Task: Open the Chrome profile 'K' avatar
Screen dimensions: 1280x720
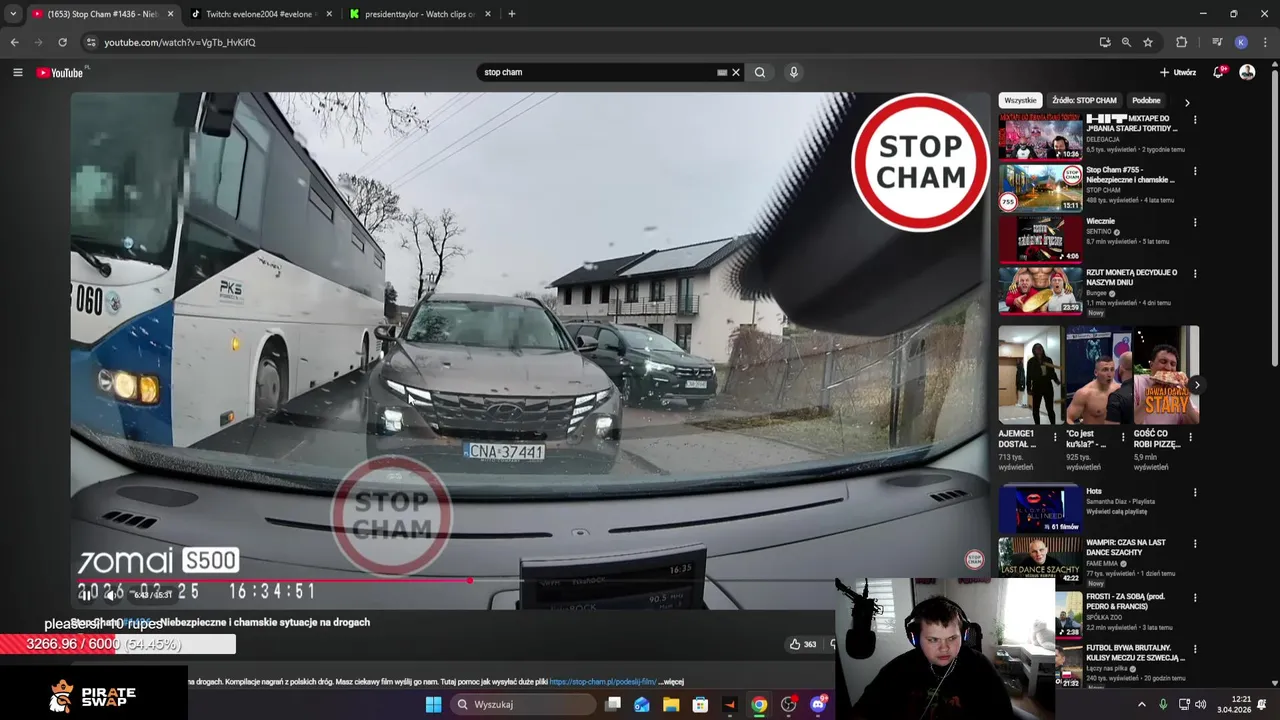Action: [x=1241, y=42]
